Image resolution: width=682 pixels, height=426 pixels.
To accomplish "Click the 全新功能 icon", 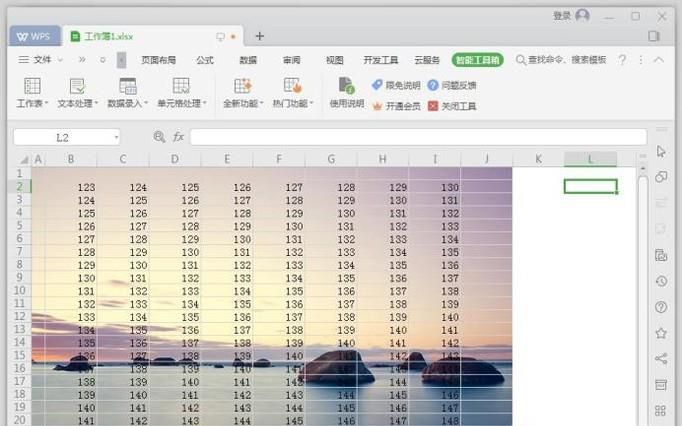I will [242, 86].
